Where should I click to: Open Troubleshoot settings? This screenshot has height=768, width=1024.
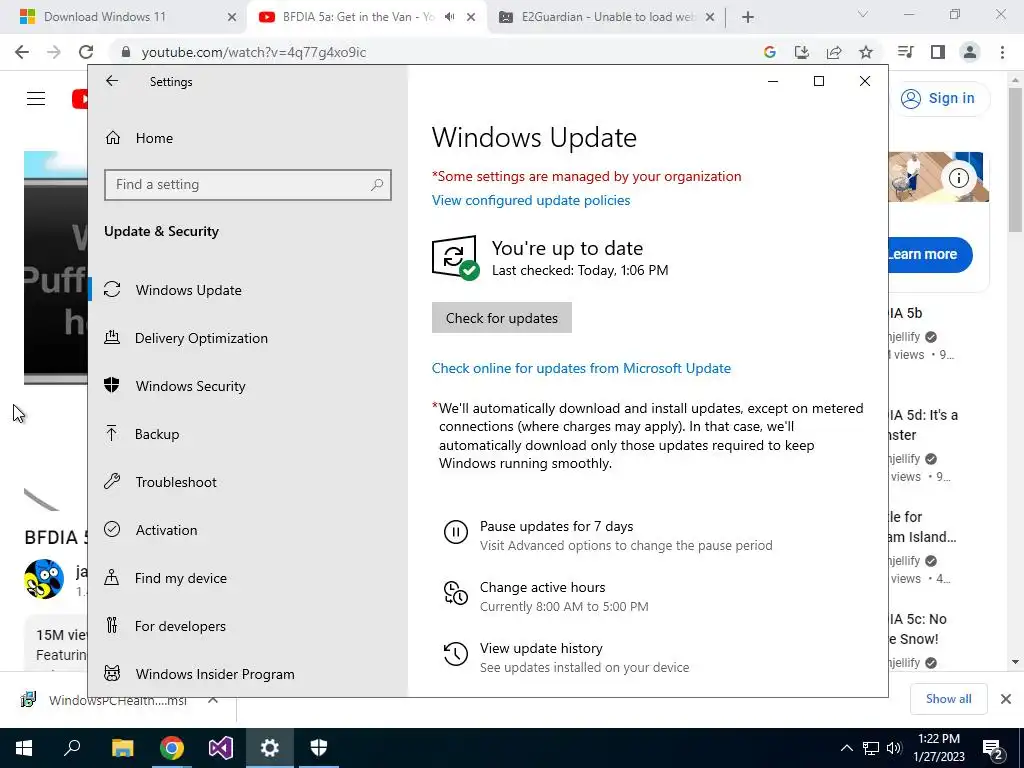(176, 482)
